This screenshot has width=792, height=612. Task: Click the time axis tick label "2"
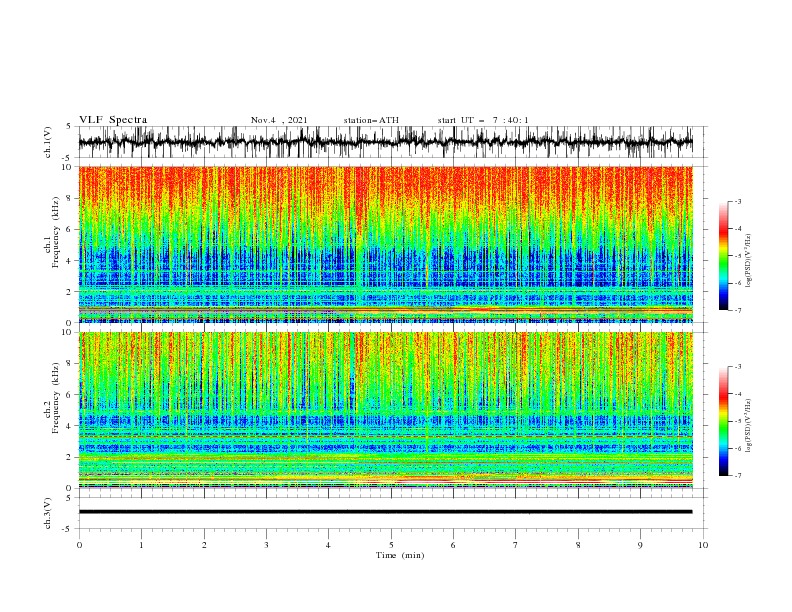click(x=204, y=545)
